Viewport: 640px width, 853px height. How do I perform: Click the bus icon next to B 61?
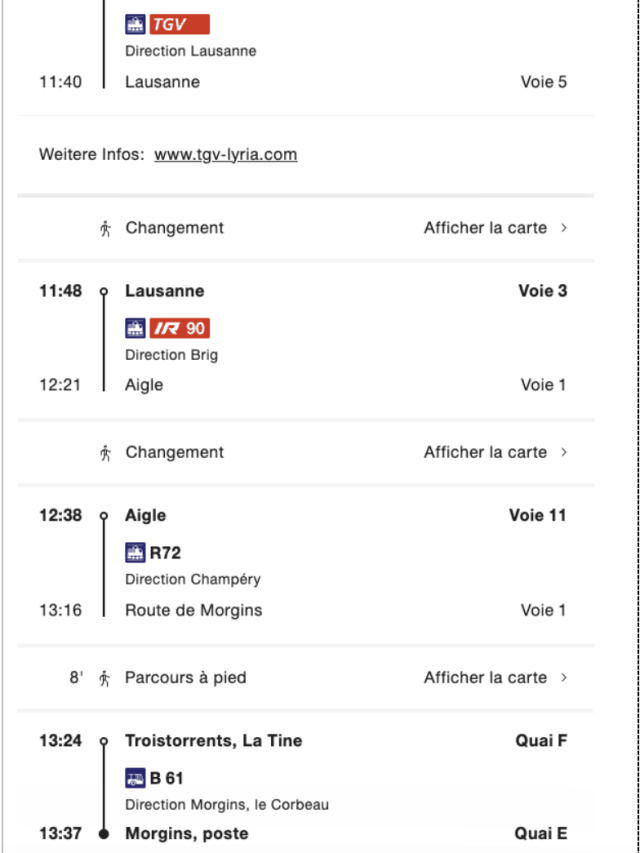(x=136, y=778)
